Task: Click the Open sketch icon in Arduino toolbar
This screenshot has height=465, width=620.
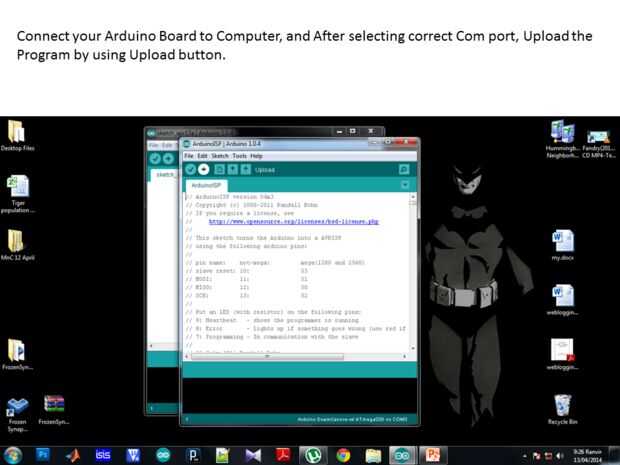Action: 232,170
